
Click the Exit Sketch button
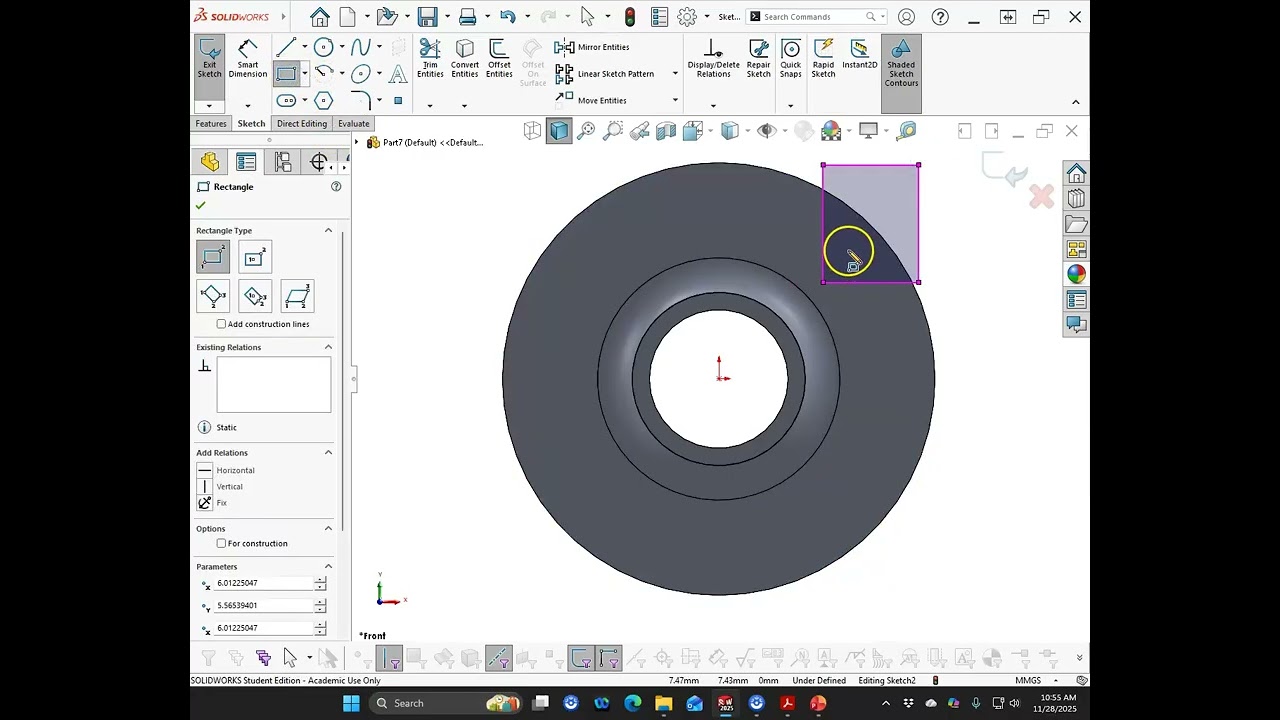(x=209, y=58)
